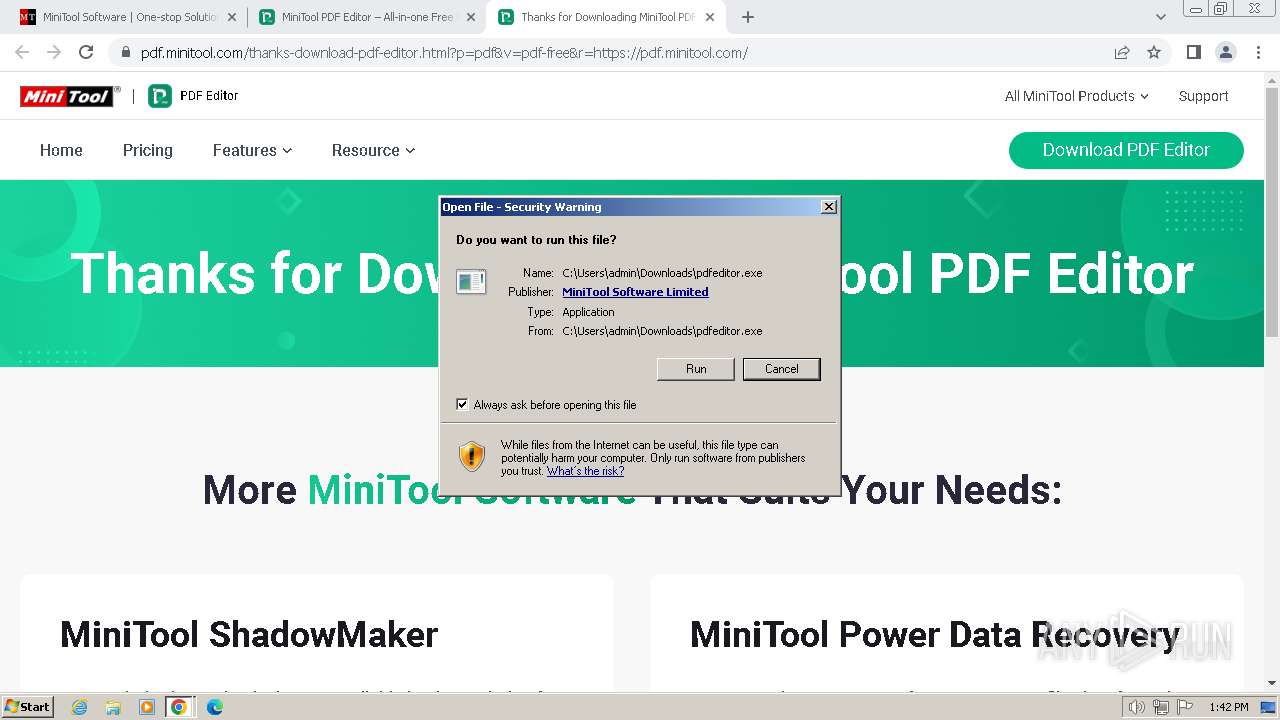
Task: Open the Pricing page
Action: 148,150
